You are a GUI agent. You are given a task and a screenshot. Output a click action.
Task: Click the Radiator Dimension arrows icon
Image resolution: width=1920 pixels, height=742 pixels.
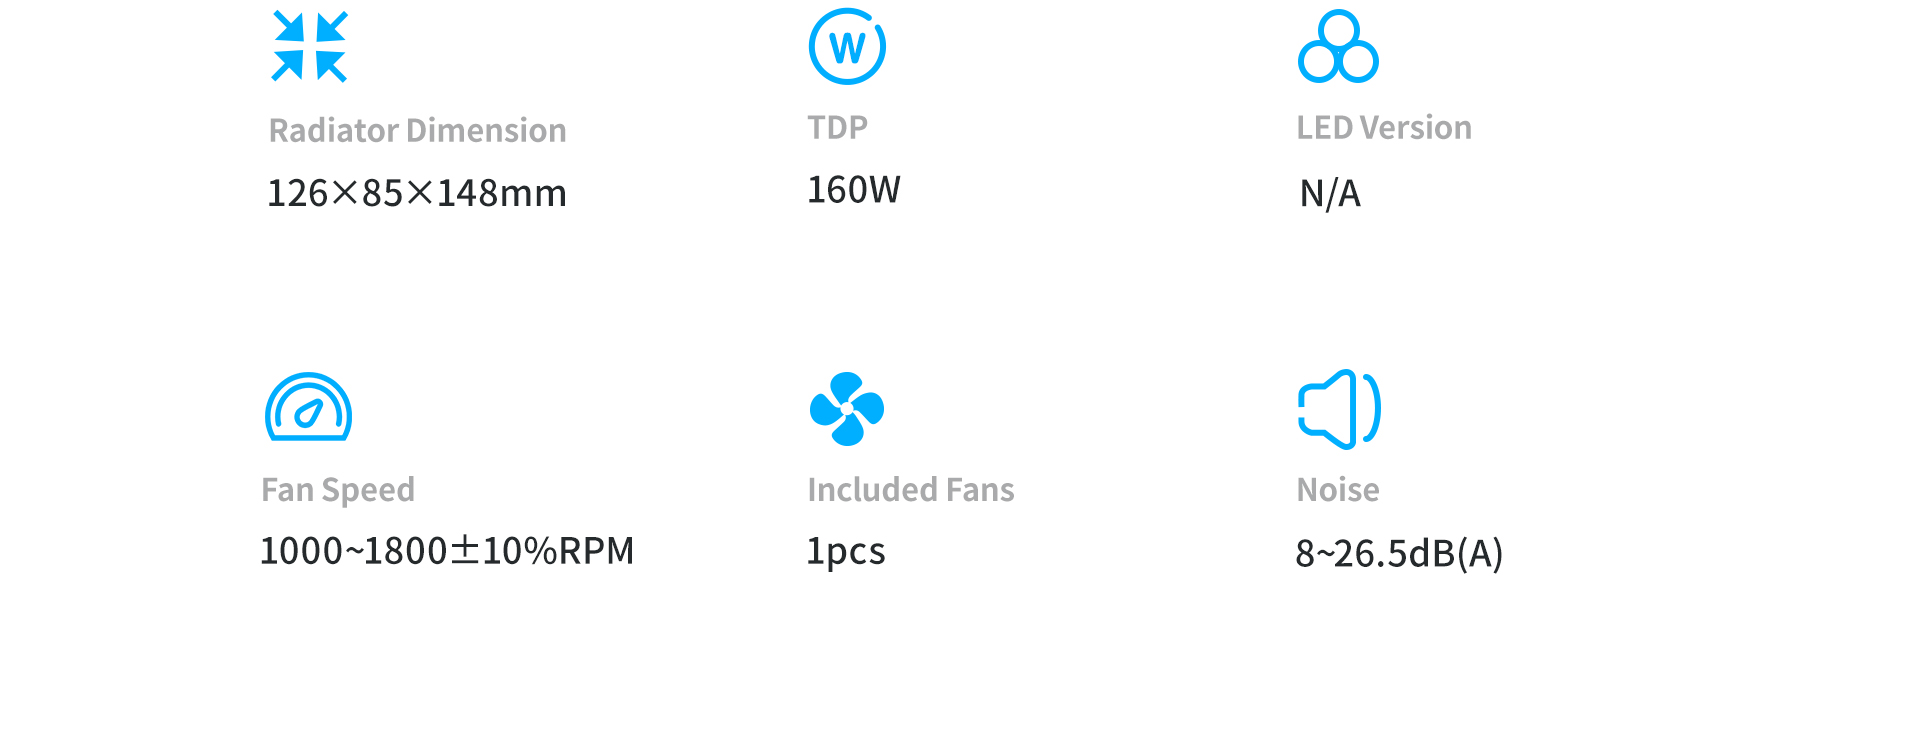[x=310, y=46]
